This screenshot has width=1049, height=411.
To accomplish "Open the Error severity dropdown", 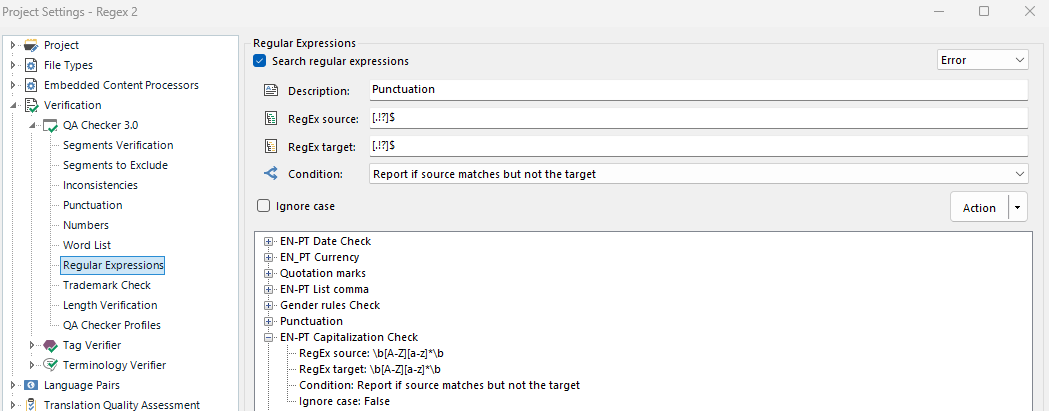I will (x=982, y=61).
